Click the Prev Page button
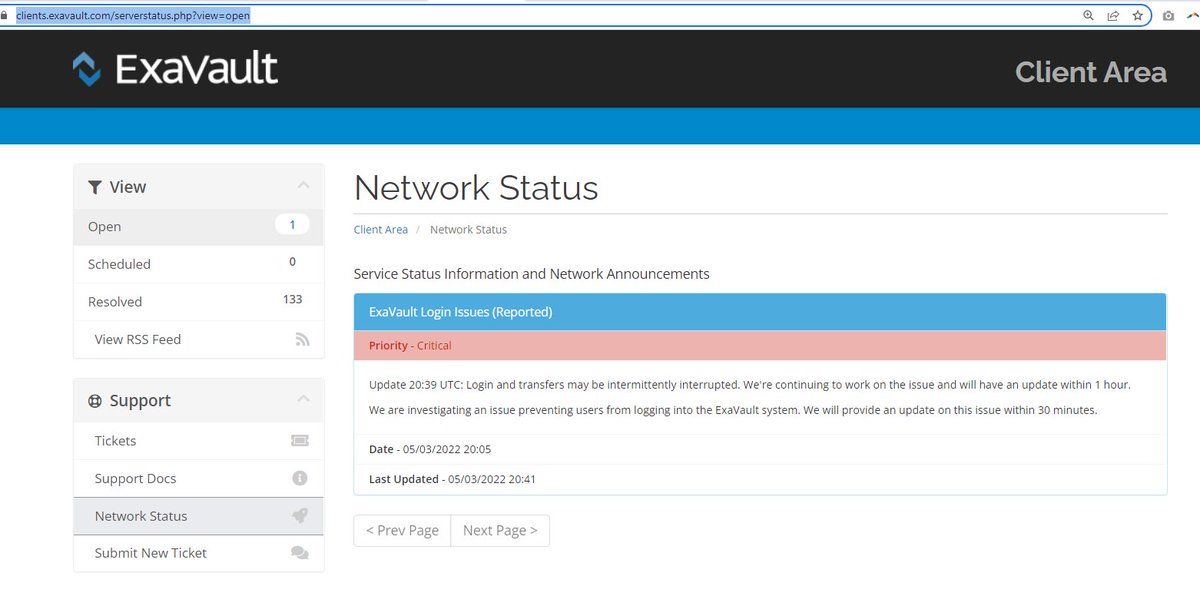Image resolution: width=1200 pixels, height=596 pixels. coord(402,530)
